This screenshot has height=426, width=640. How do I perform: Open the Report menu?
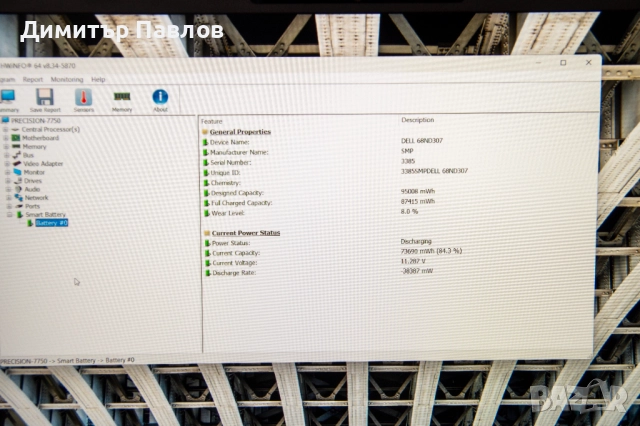pyautogui.click(x=33, y=80)
